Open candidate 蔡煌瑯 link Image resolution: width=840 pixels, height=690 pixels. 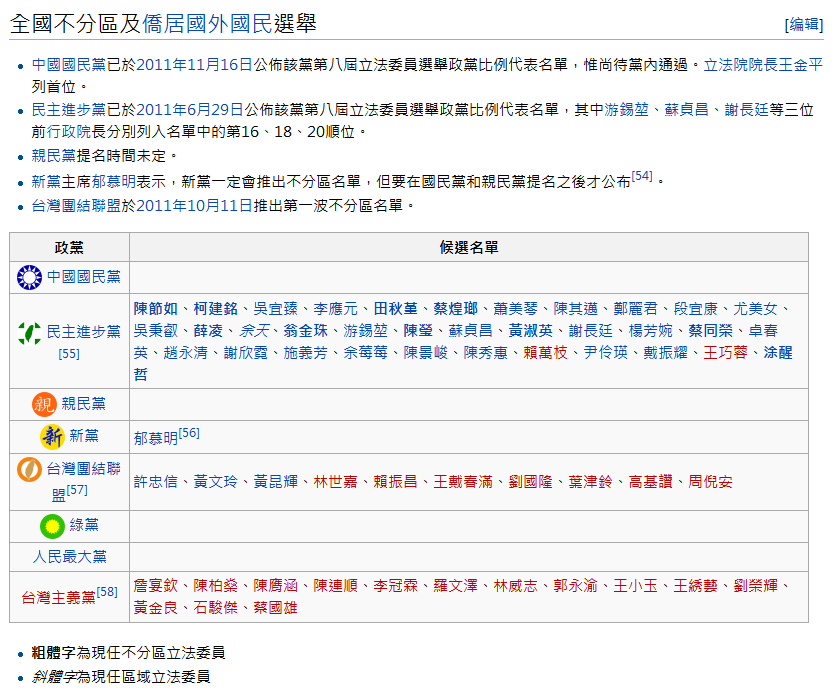(x=456, y=309)
